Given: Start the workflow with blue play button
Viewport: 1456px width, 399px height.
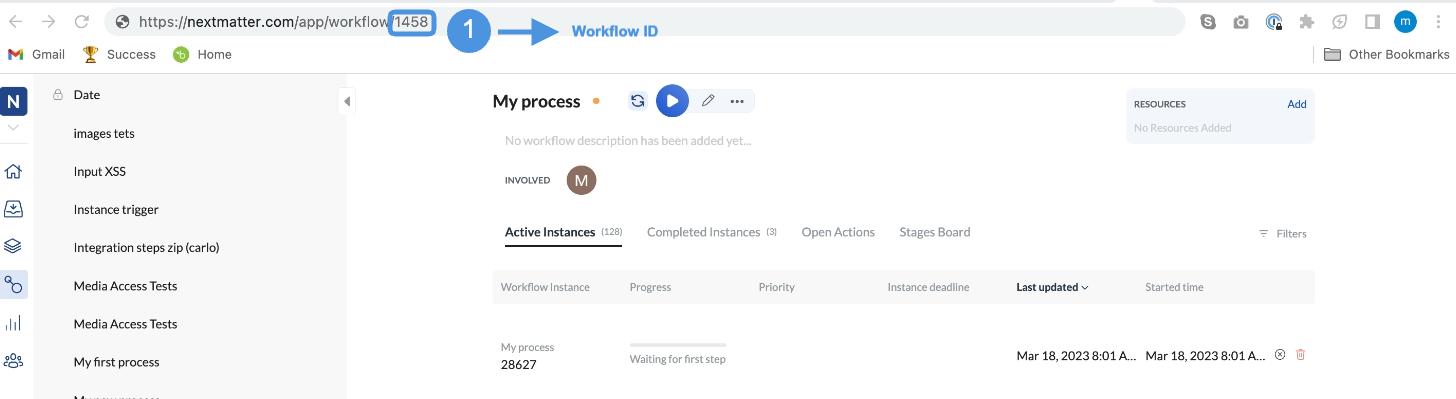Looking at the screenshot, I should point(672,101).
